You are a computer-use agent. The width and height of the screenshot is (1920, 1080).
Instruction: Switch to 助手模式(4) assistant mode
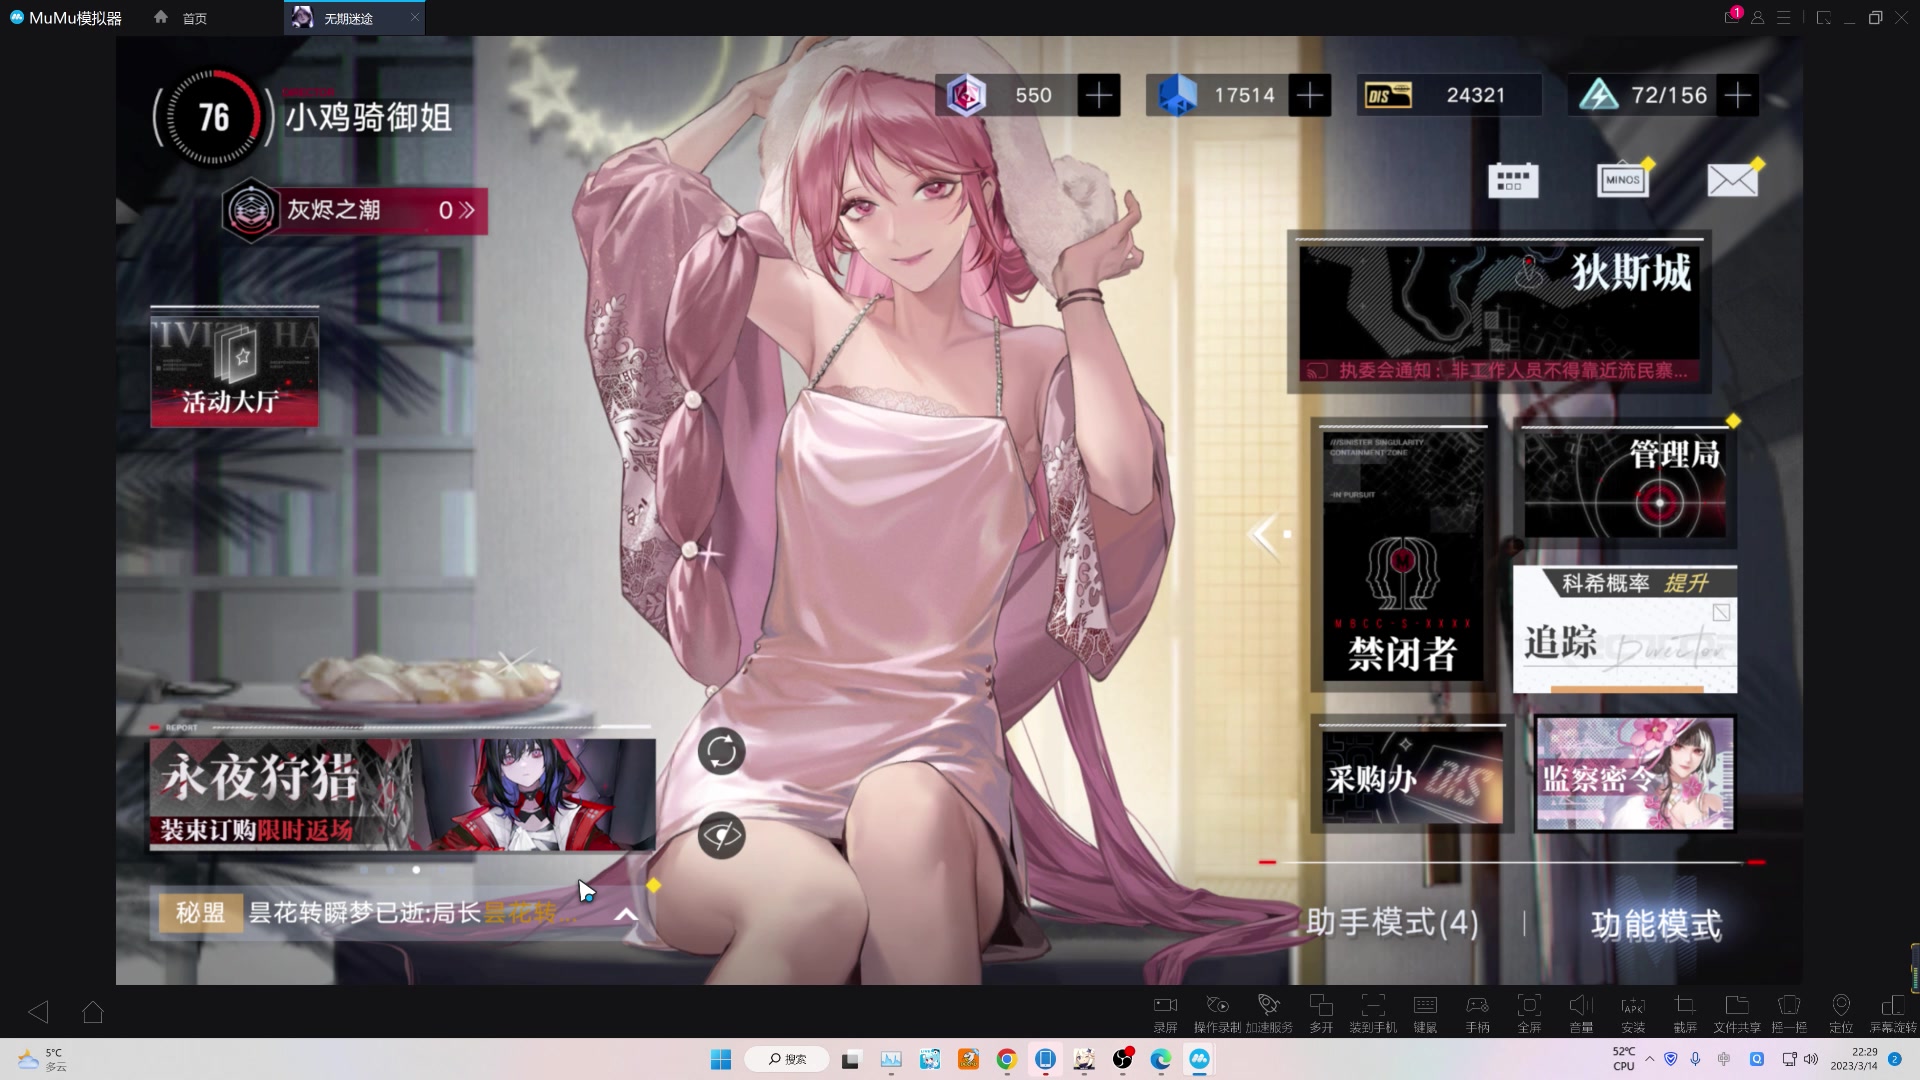point(1392,923)
